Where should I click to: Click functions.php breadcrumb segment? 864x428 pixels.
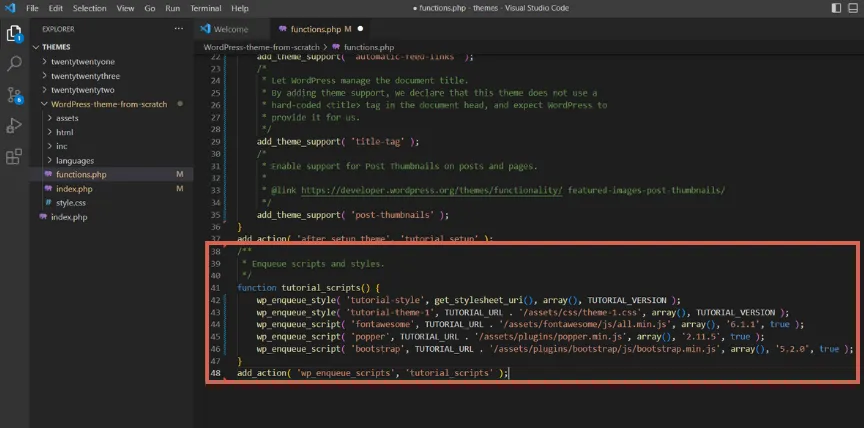pos(369,47)
